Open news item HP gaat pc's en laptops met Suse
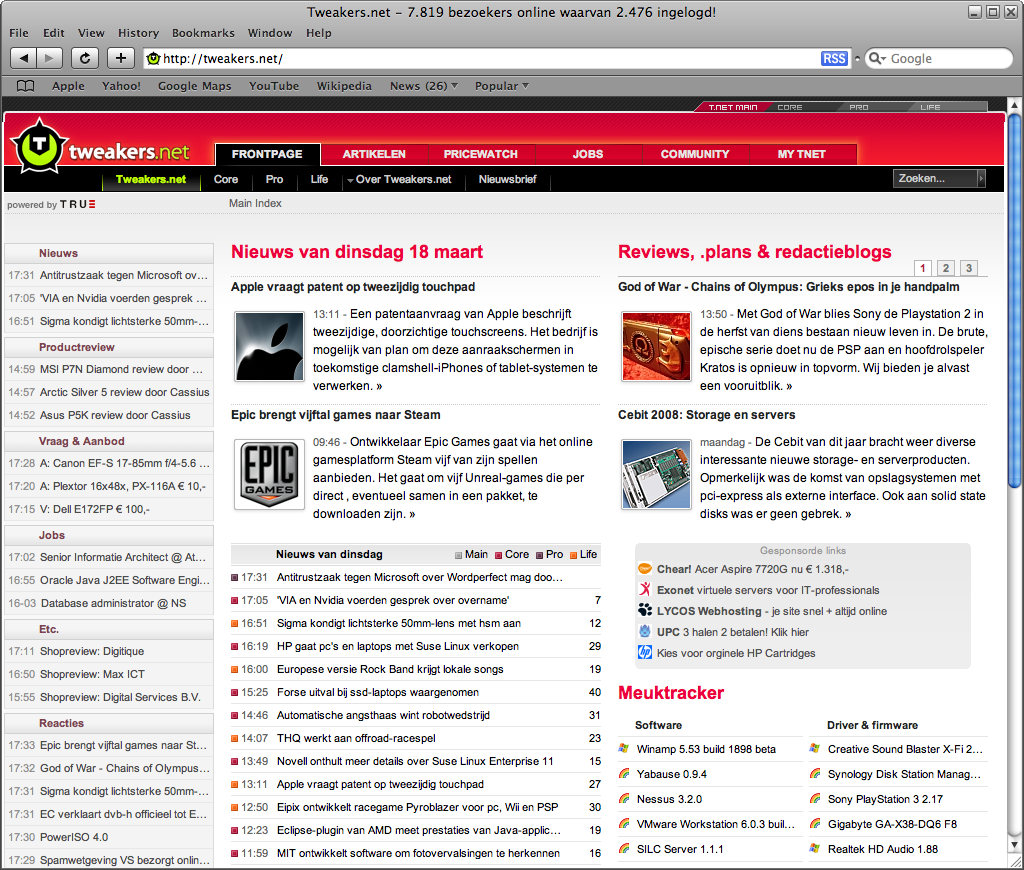Screen dimensions: 1024x870 point(398,646)
